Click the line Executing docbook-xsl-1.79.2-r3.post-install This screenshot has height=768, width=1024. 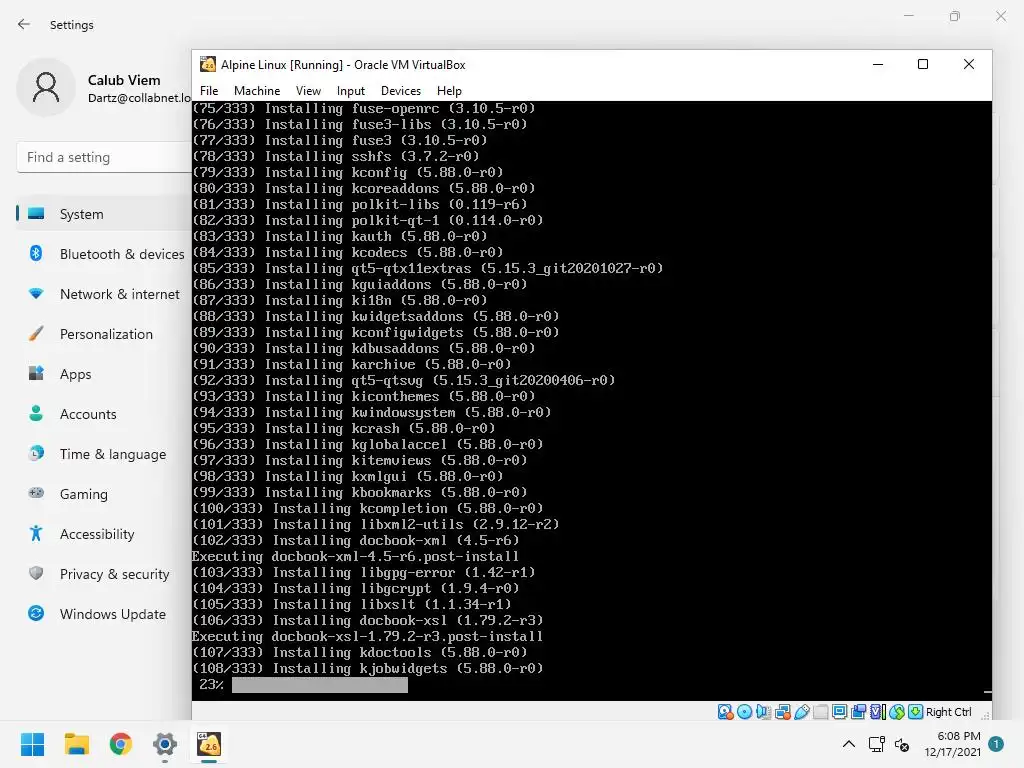click(x=367, y=636)
